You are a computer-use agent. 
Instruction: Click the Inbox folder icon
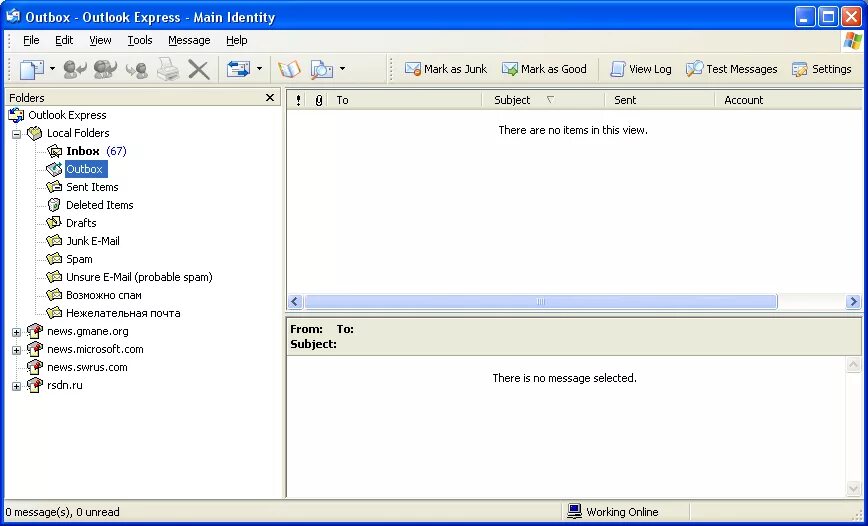(54, 151)
